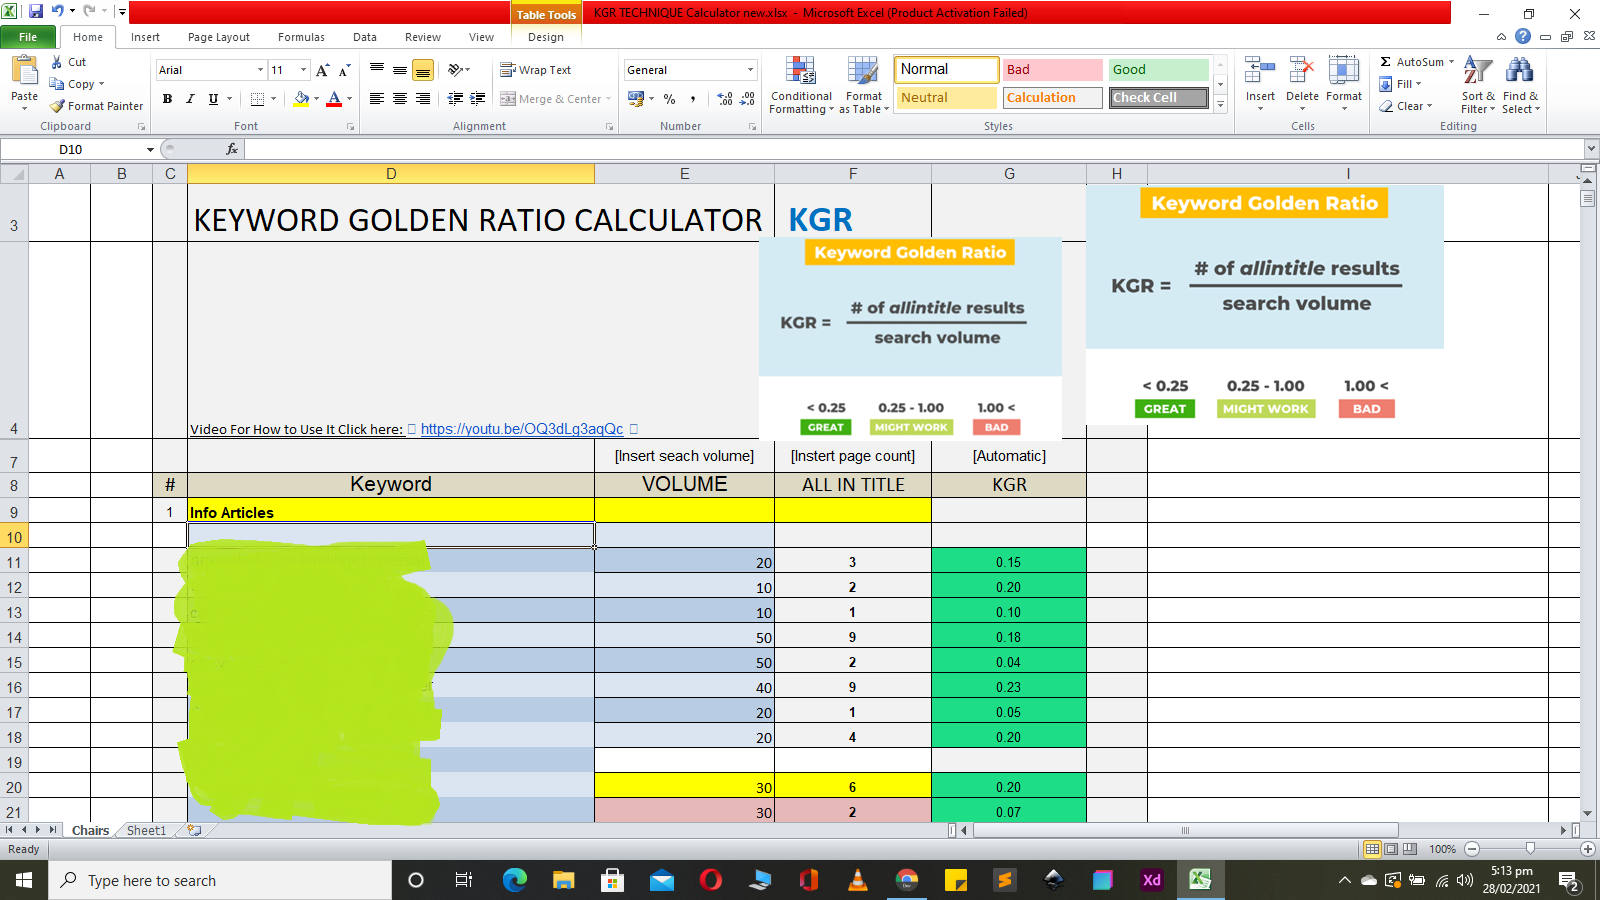Click the Sort & Filter icon
This screenshot has height=900, width=1600.
pyautogui.click(x=1477, y=85)
